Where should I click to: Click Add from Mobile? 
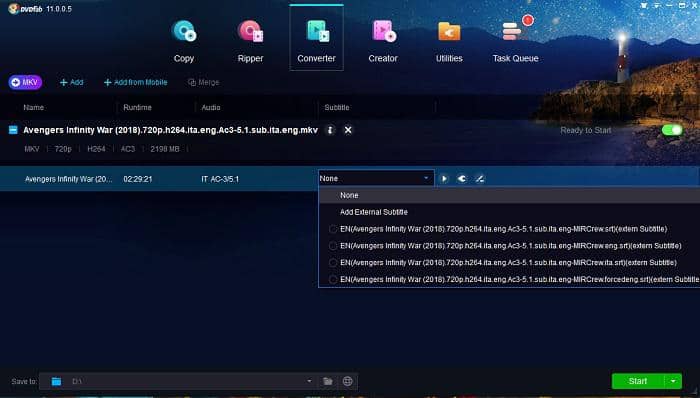click(x=135, y=82)
